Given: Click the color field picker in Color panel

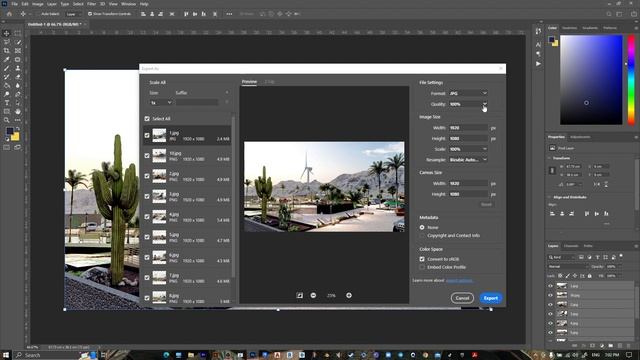Looking at the screenshot, I should click(591, 80).
